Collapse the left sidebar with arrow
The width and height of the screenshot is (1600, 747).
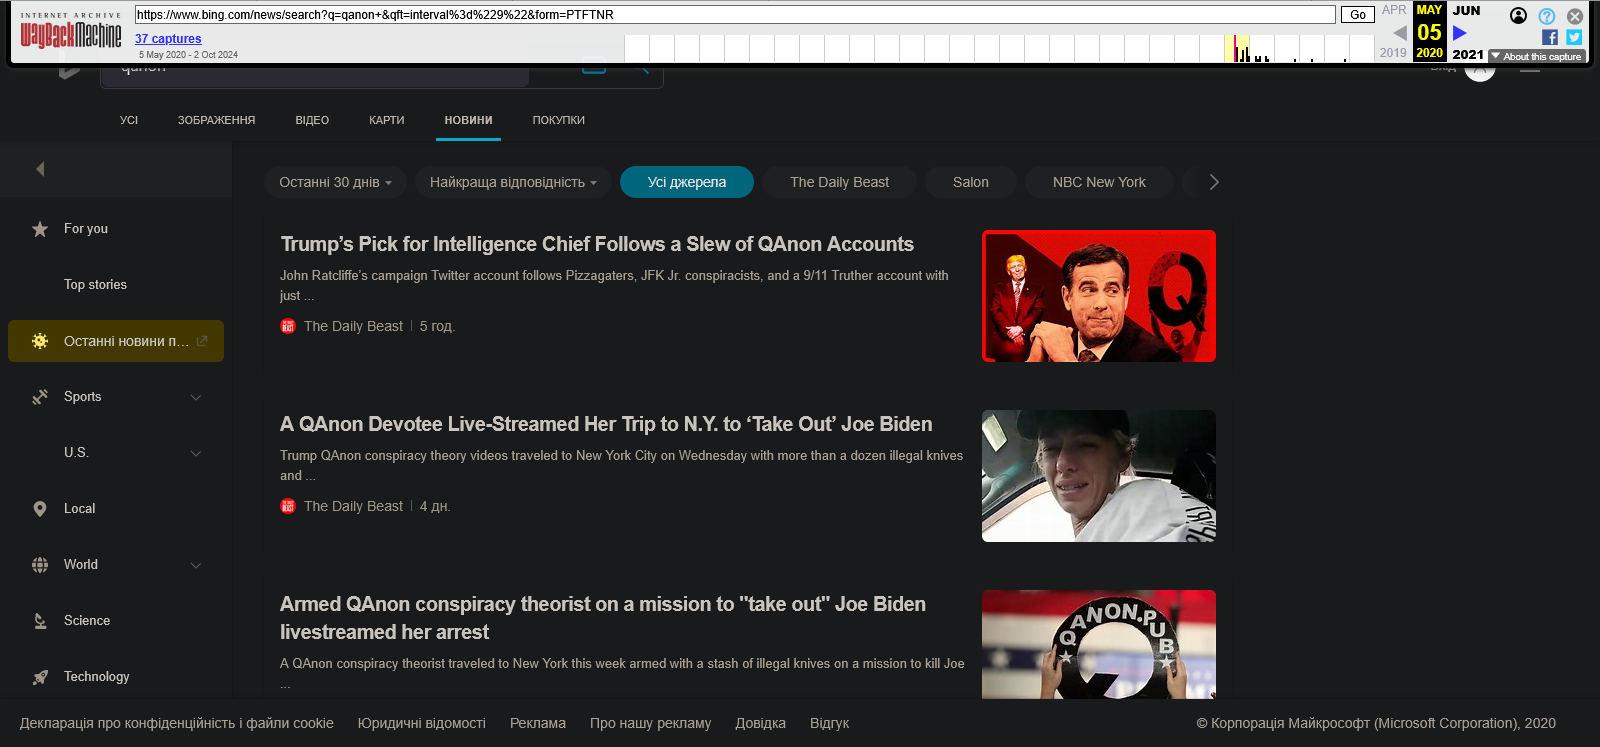pyautogui.click(x=40, y=169)
